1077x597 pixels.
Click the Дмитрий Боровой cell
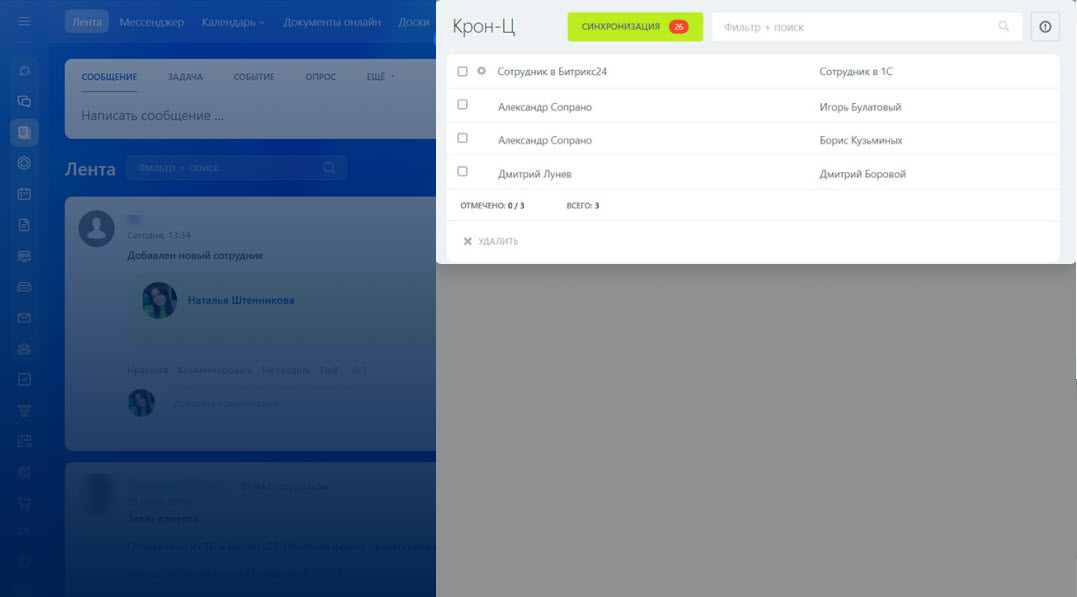point(862,174)
